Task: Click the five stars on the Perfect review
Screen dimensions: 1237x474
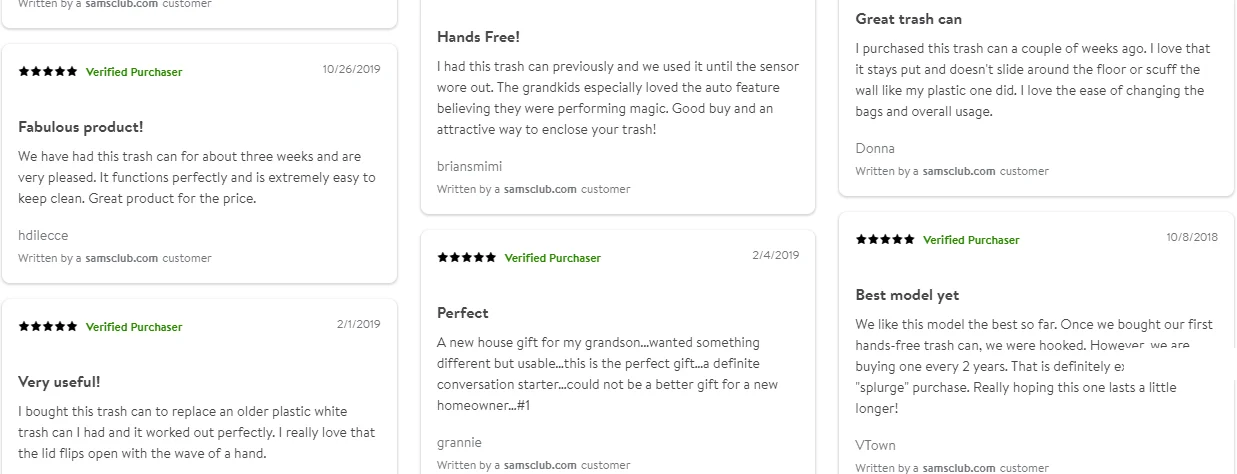Action: pos(467,258)
